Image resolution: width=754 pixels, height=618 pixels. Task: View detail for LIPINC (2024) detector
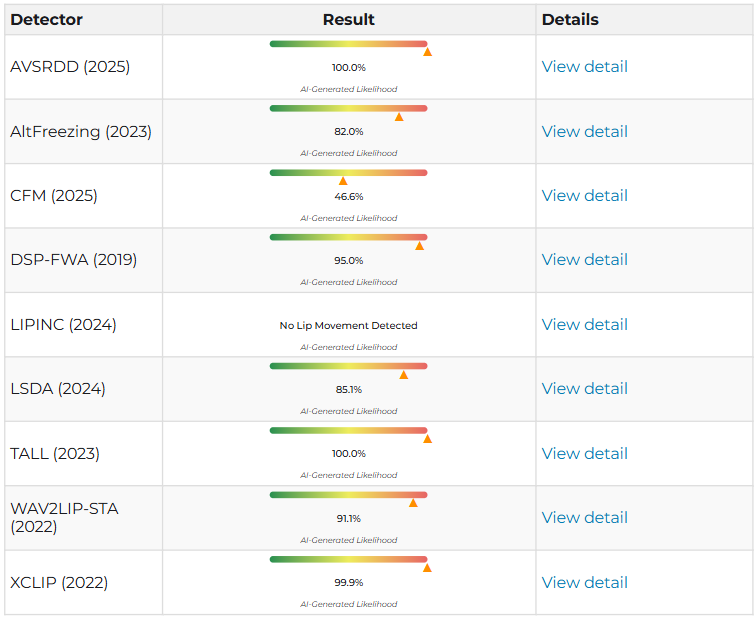[x=584, y=325]
